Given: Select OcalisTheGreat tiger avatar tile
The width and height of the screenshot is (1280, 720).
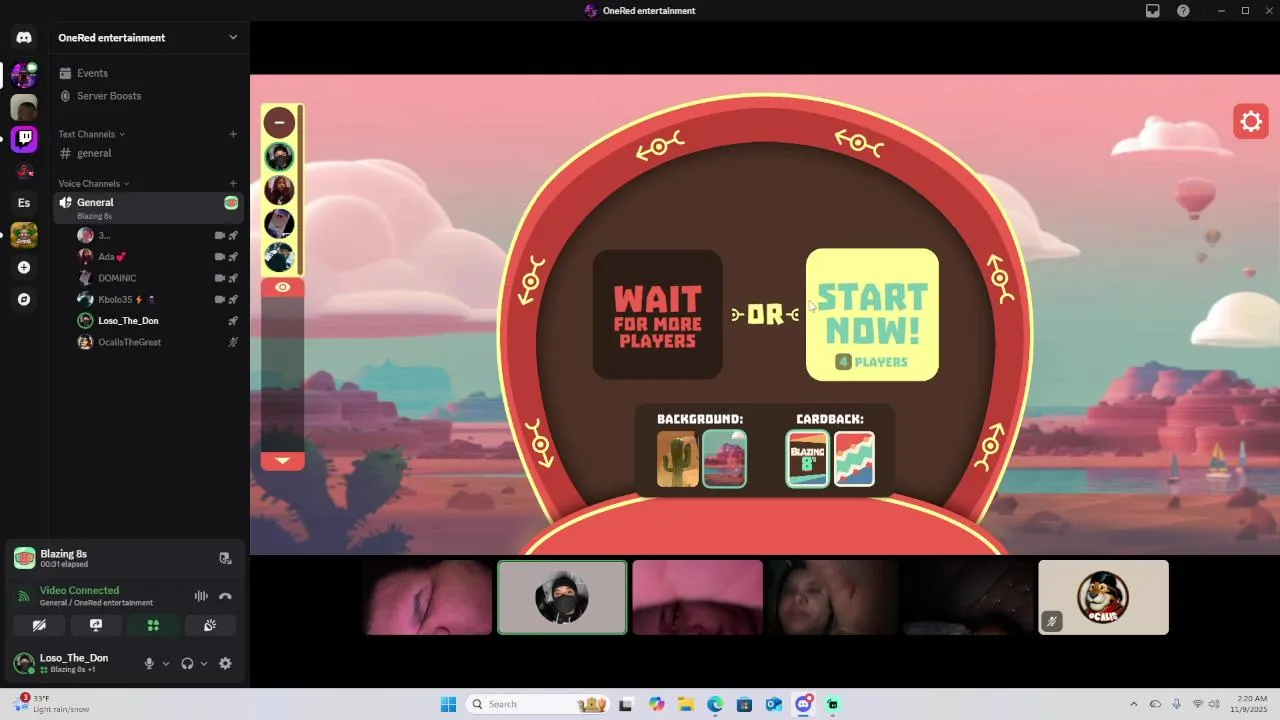Looking at the screenshot, I should pos(1103,597).
